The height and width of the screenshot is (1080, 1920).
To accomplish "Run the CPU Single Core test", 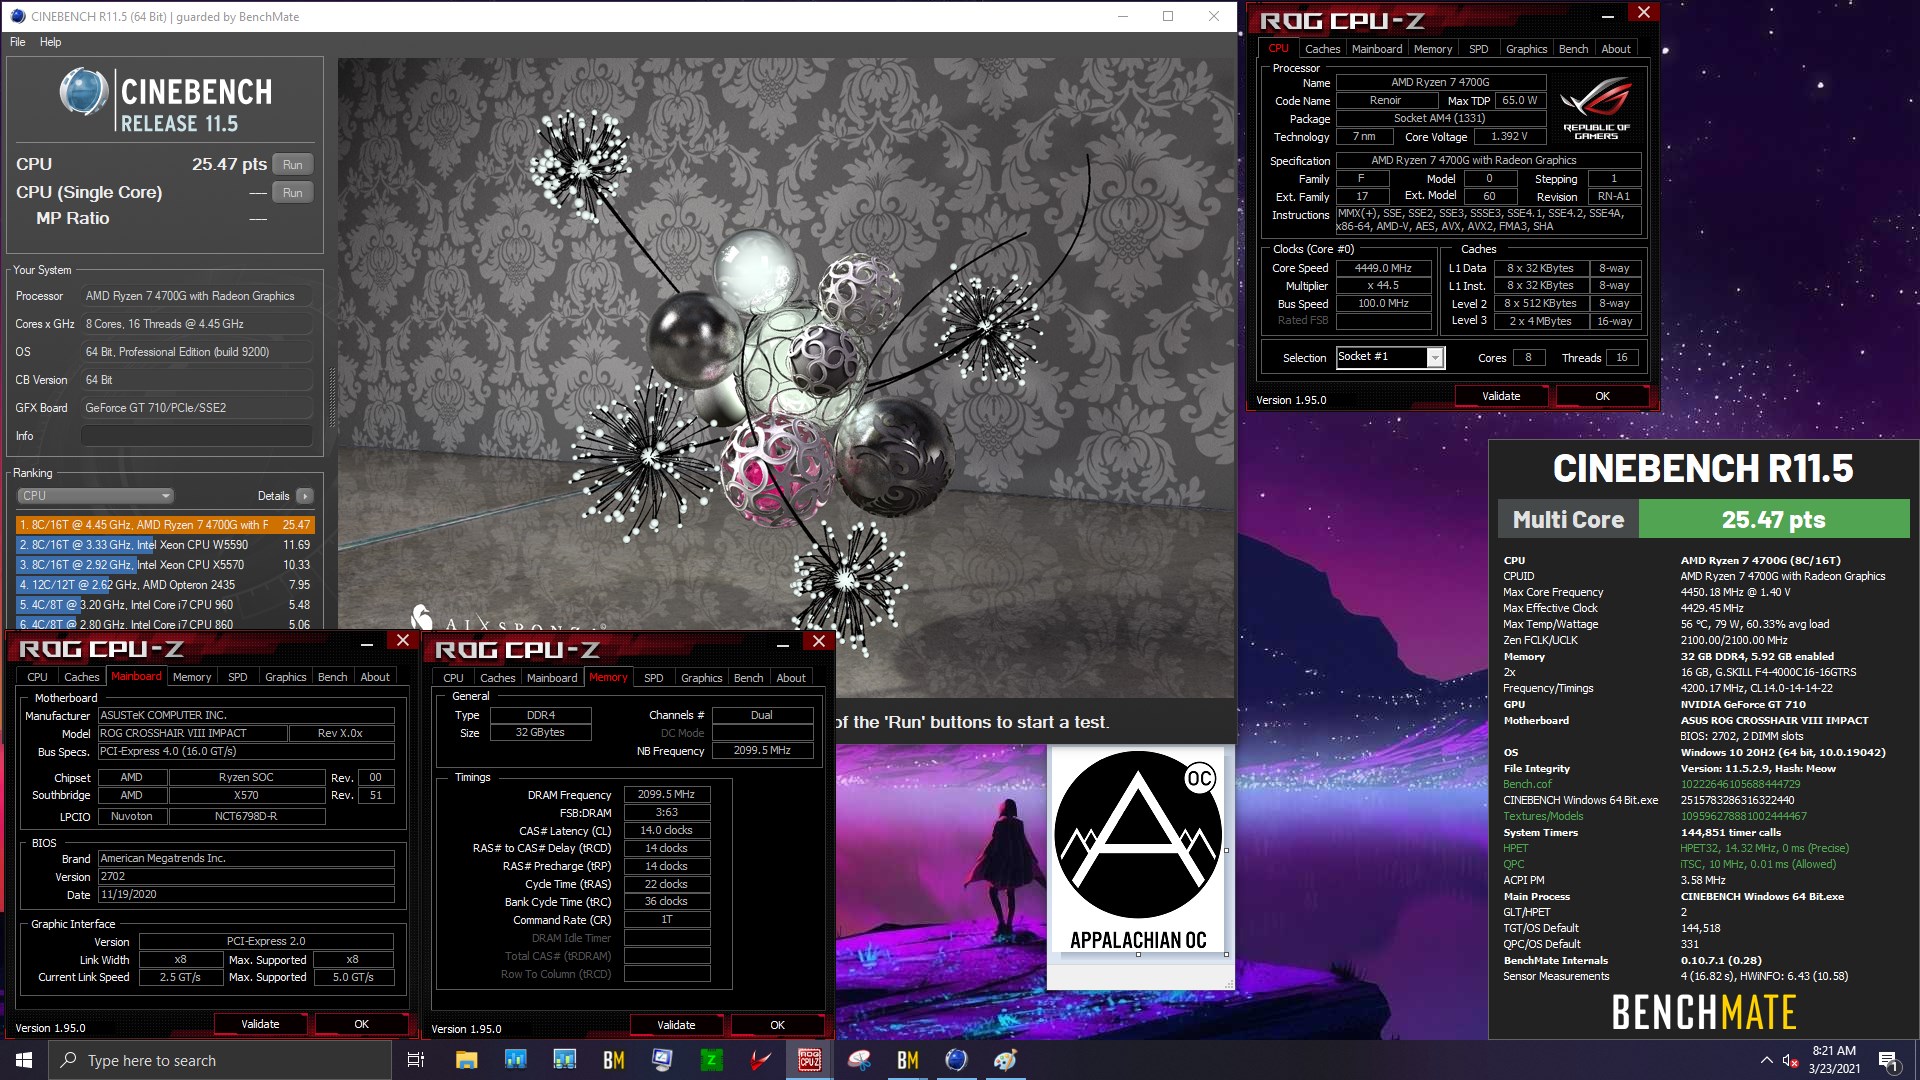I will pos(292,192).
